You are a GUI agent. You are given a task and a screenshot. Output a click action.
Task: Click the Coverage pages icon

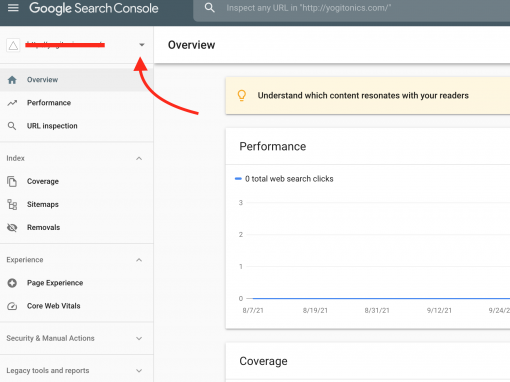tap(12, 181)
